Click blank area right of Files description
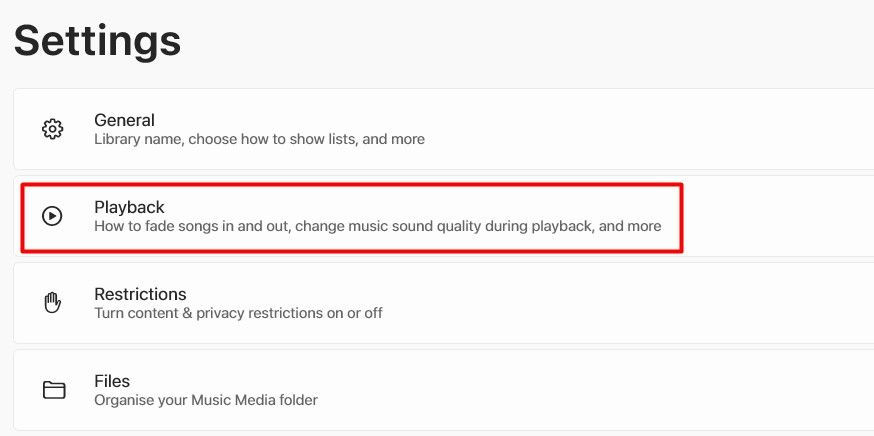The height and width of the screenshot is (436, 874). [591, 400]
